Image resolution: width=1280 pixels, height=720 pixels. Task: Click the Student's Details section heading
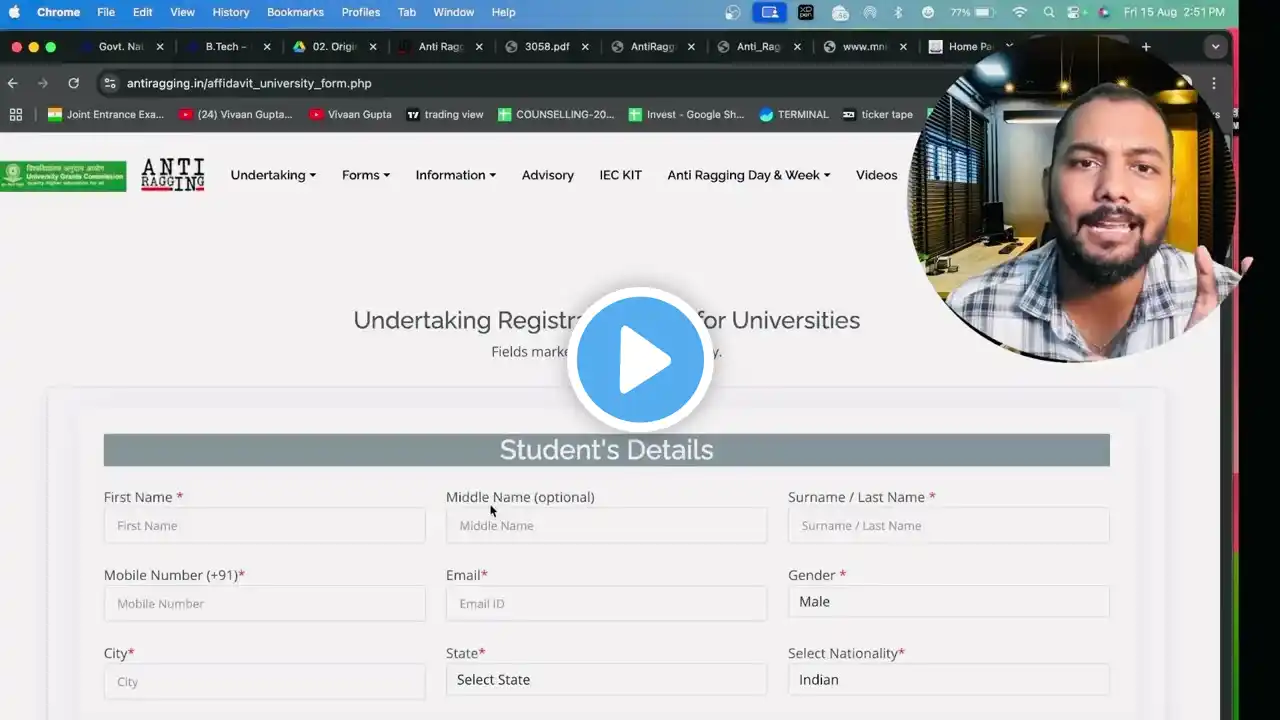(x=606, y=450)
